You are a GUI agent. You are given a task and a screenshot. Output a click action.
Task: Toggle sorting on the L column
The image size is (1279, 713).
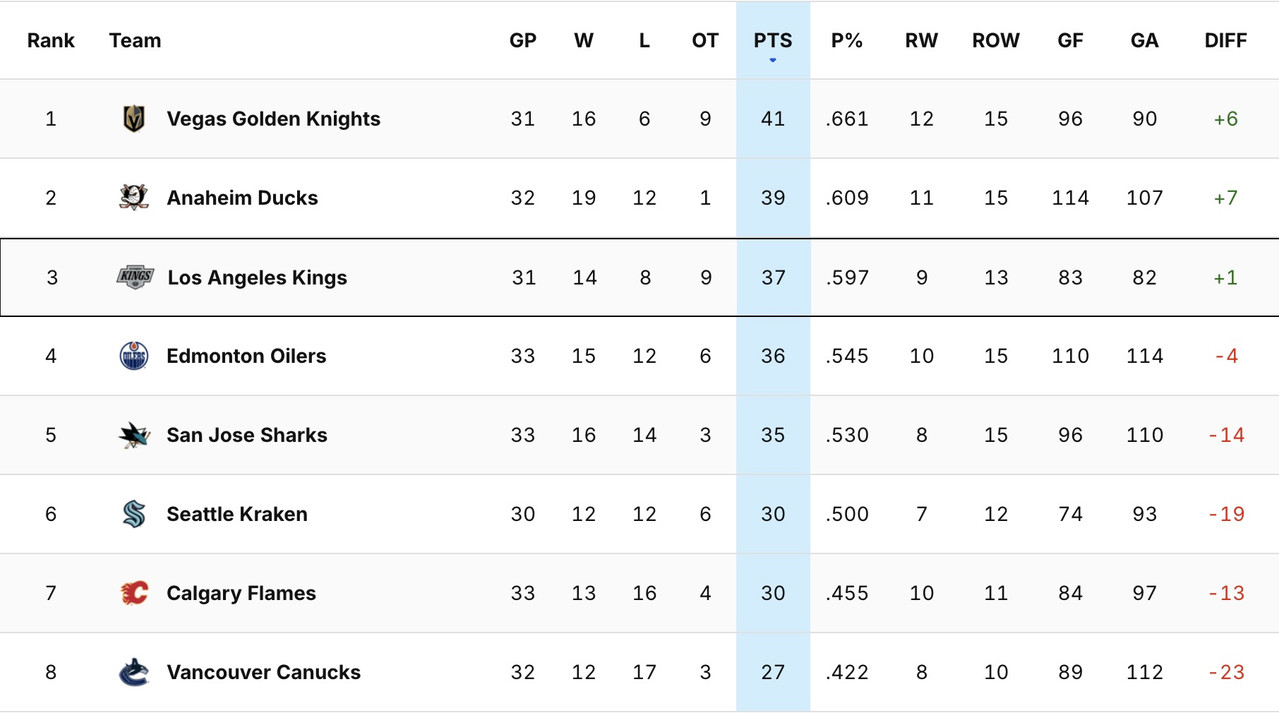pos(644,40)
